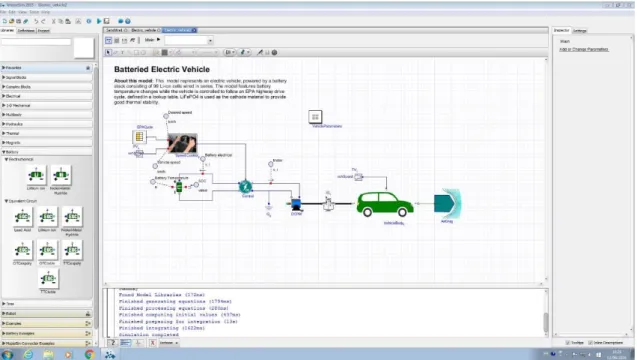The width and height of the screenshot is (637, 360).
Task: Click the green vehicle body component
Action: tap(385, 204)
